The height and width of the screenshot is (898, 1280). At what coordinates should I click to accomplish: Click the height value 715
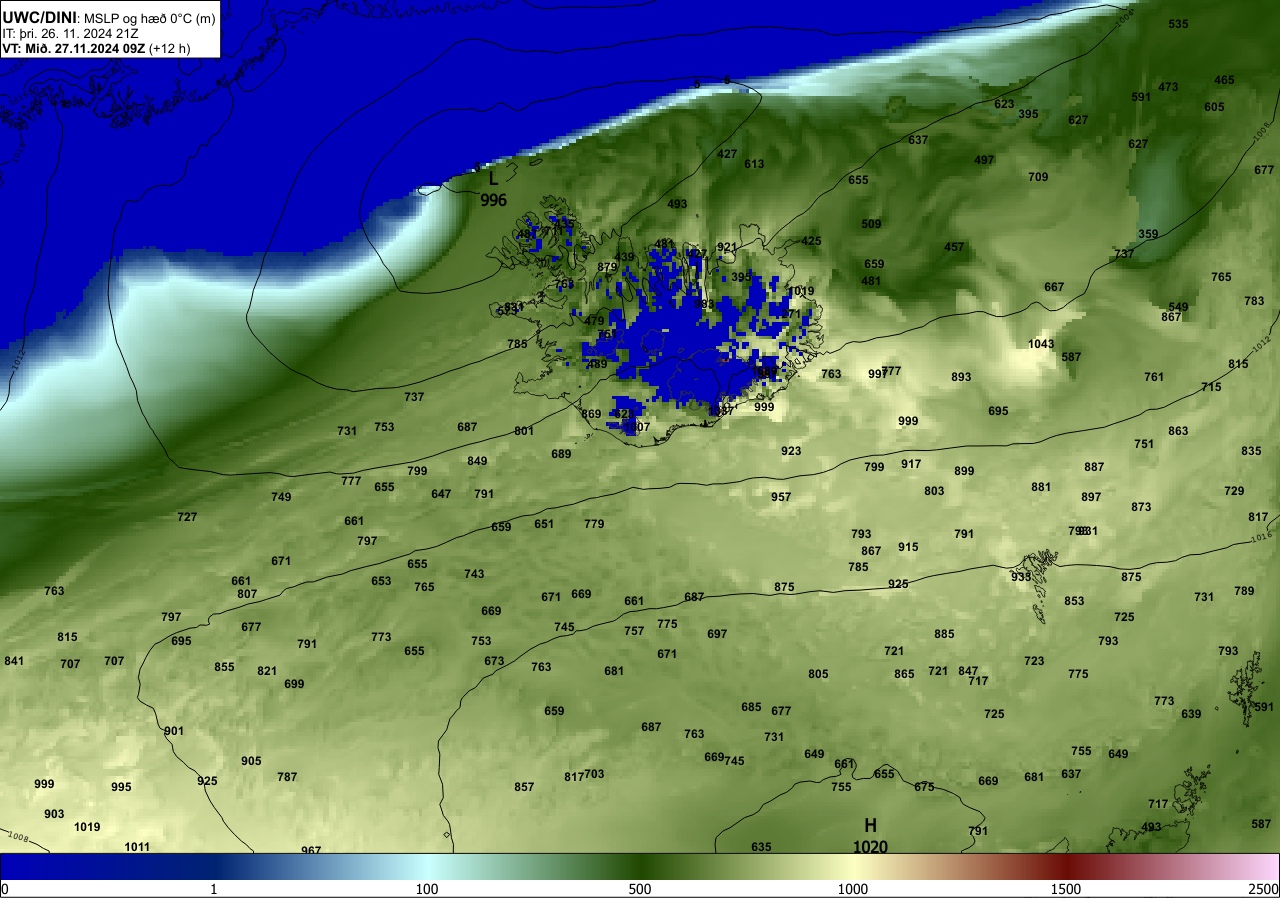(1212, 388)
